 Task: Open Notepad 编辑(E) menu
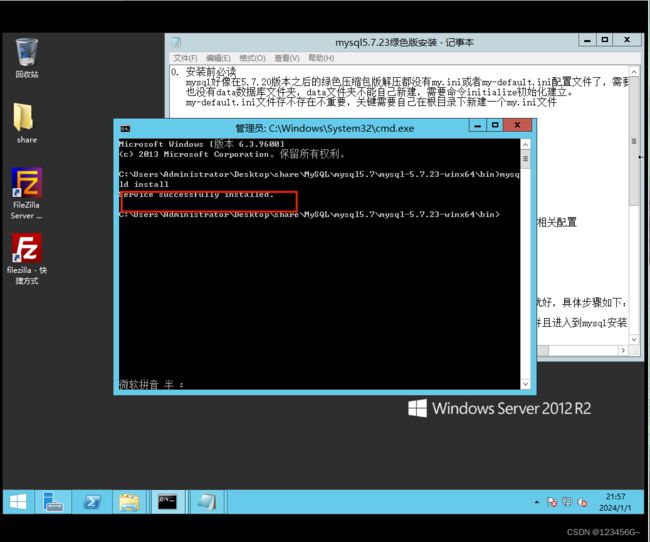point(218,58)
